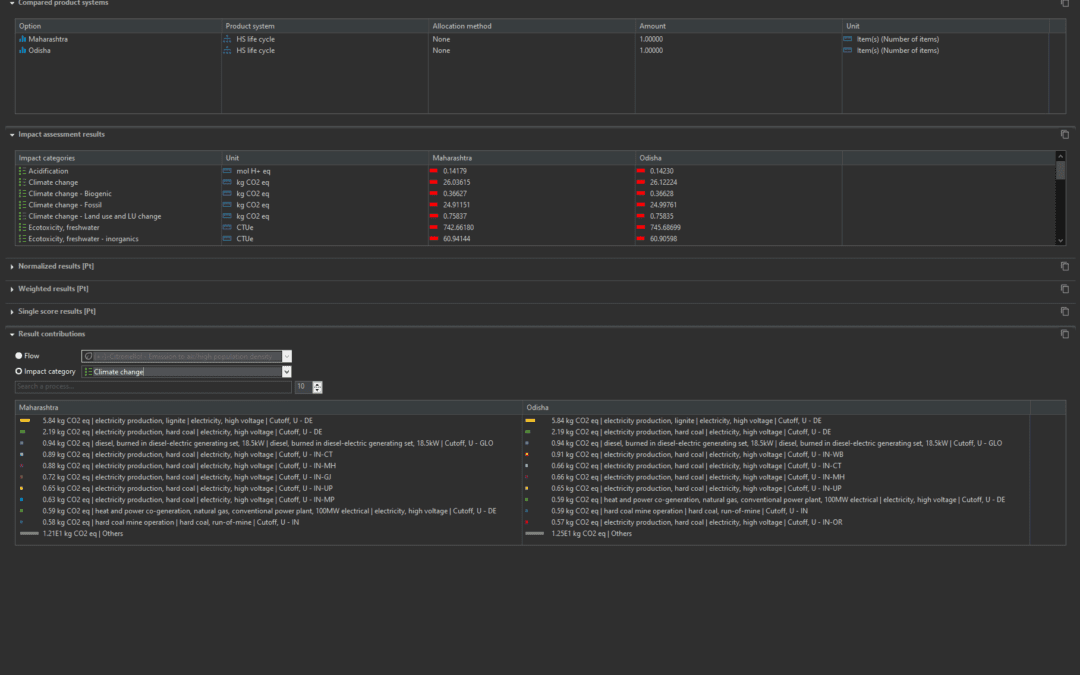Click copy icon in Result contributions header

pyautogui.click(x=1065, y=334)
